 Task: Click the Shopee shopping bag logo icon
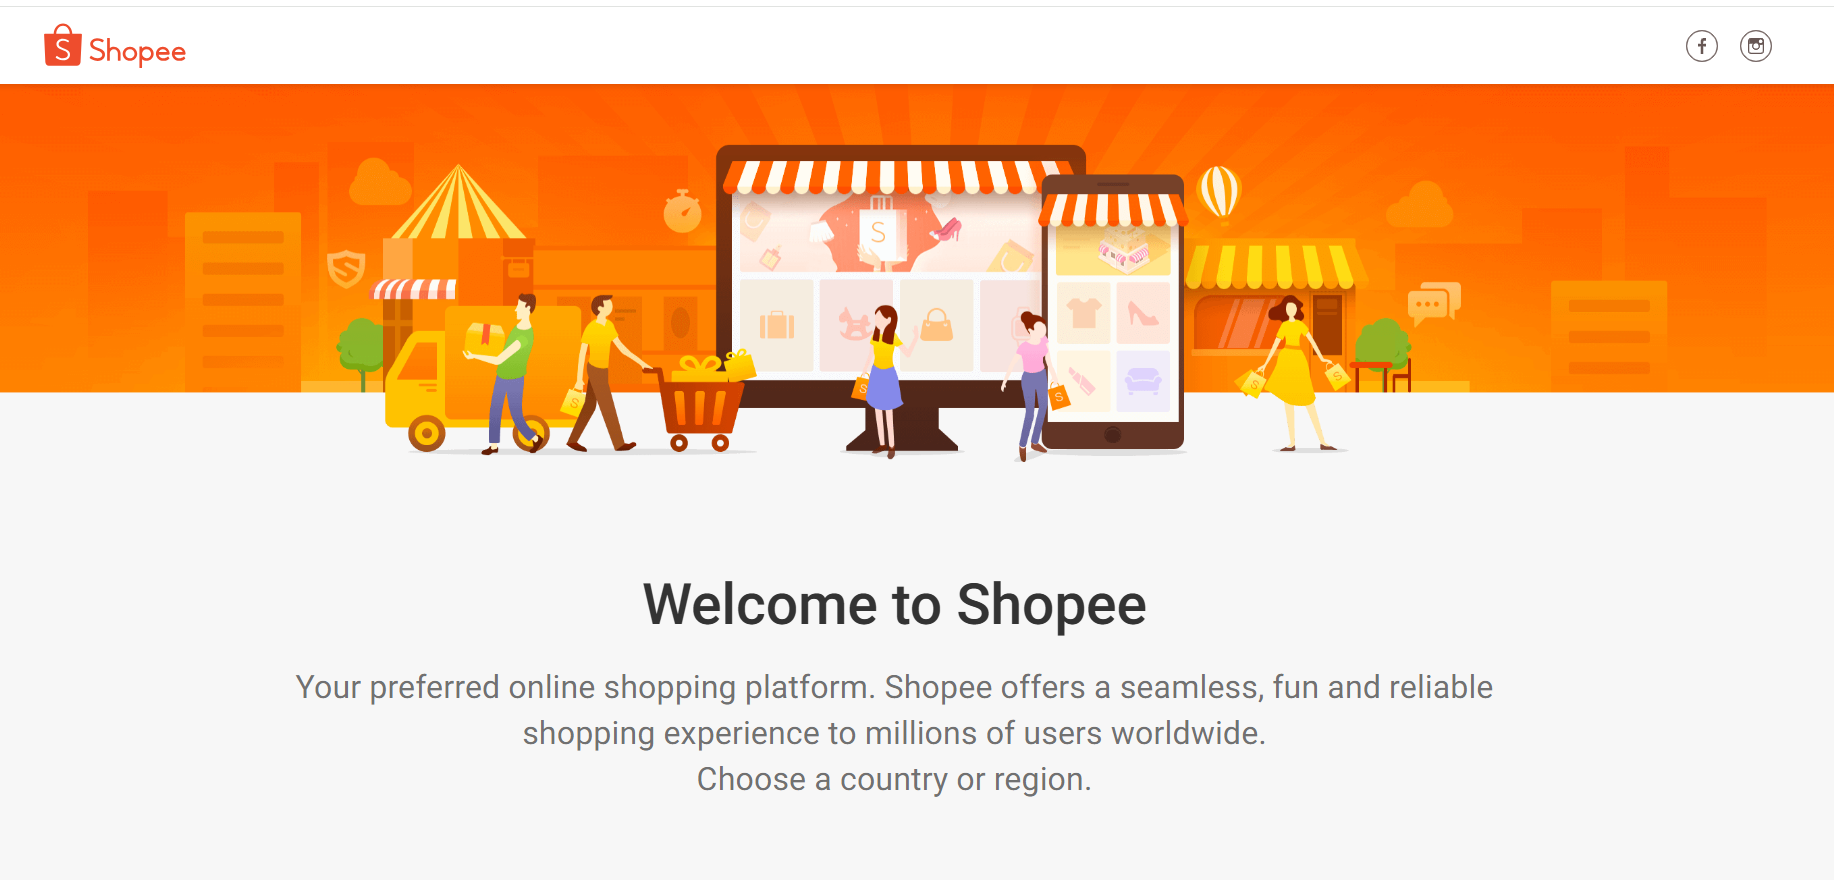point(62,45)
